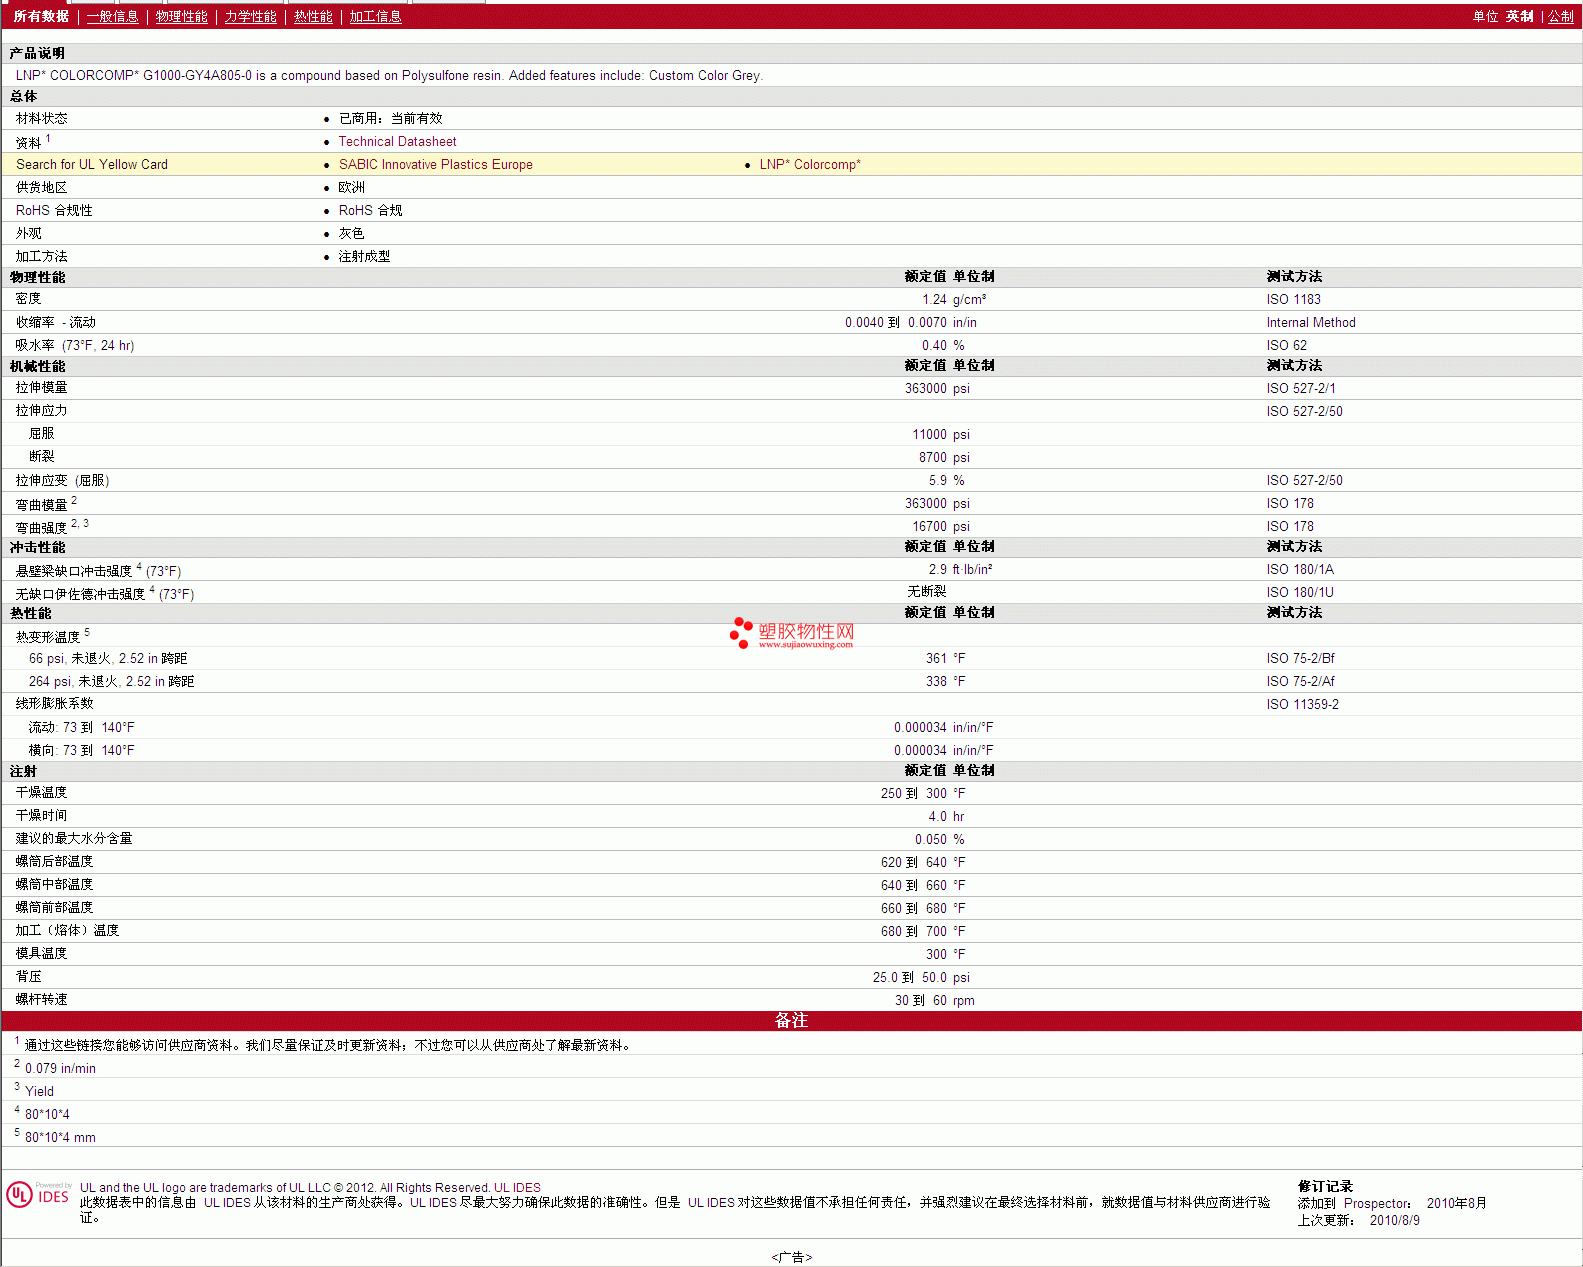Click the 修订记录 heading
The image size is (1583, 1267).
[x=1325, y=1187]
